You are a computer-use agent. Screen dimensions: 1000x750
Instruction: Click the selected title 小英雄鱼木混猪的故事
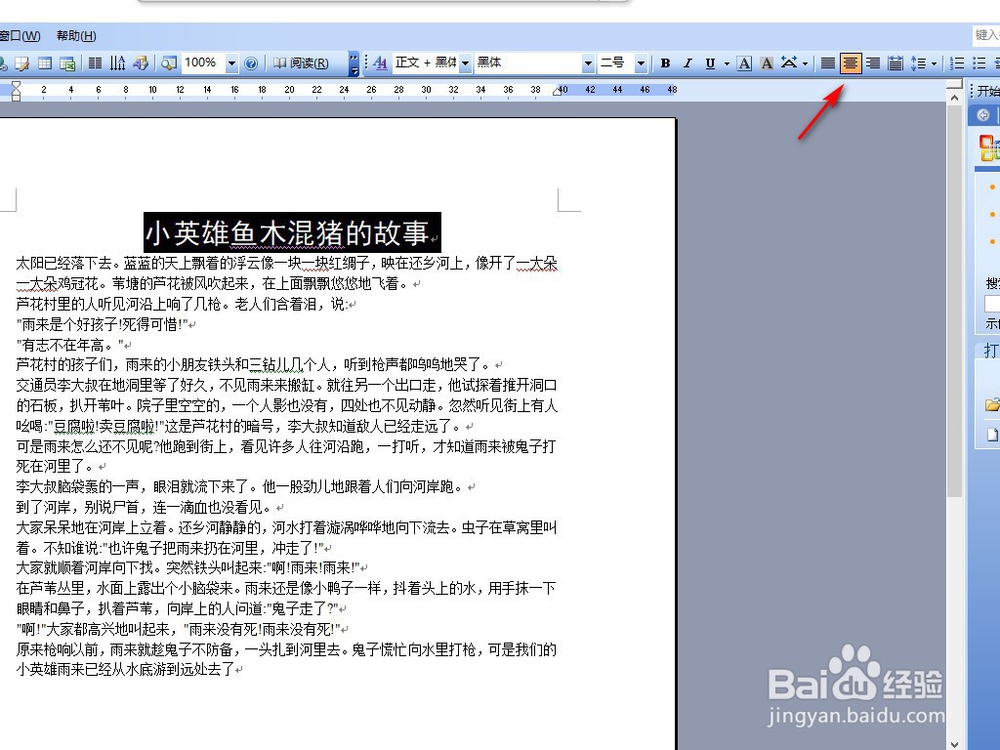click(292, 233)
